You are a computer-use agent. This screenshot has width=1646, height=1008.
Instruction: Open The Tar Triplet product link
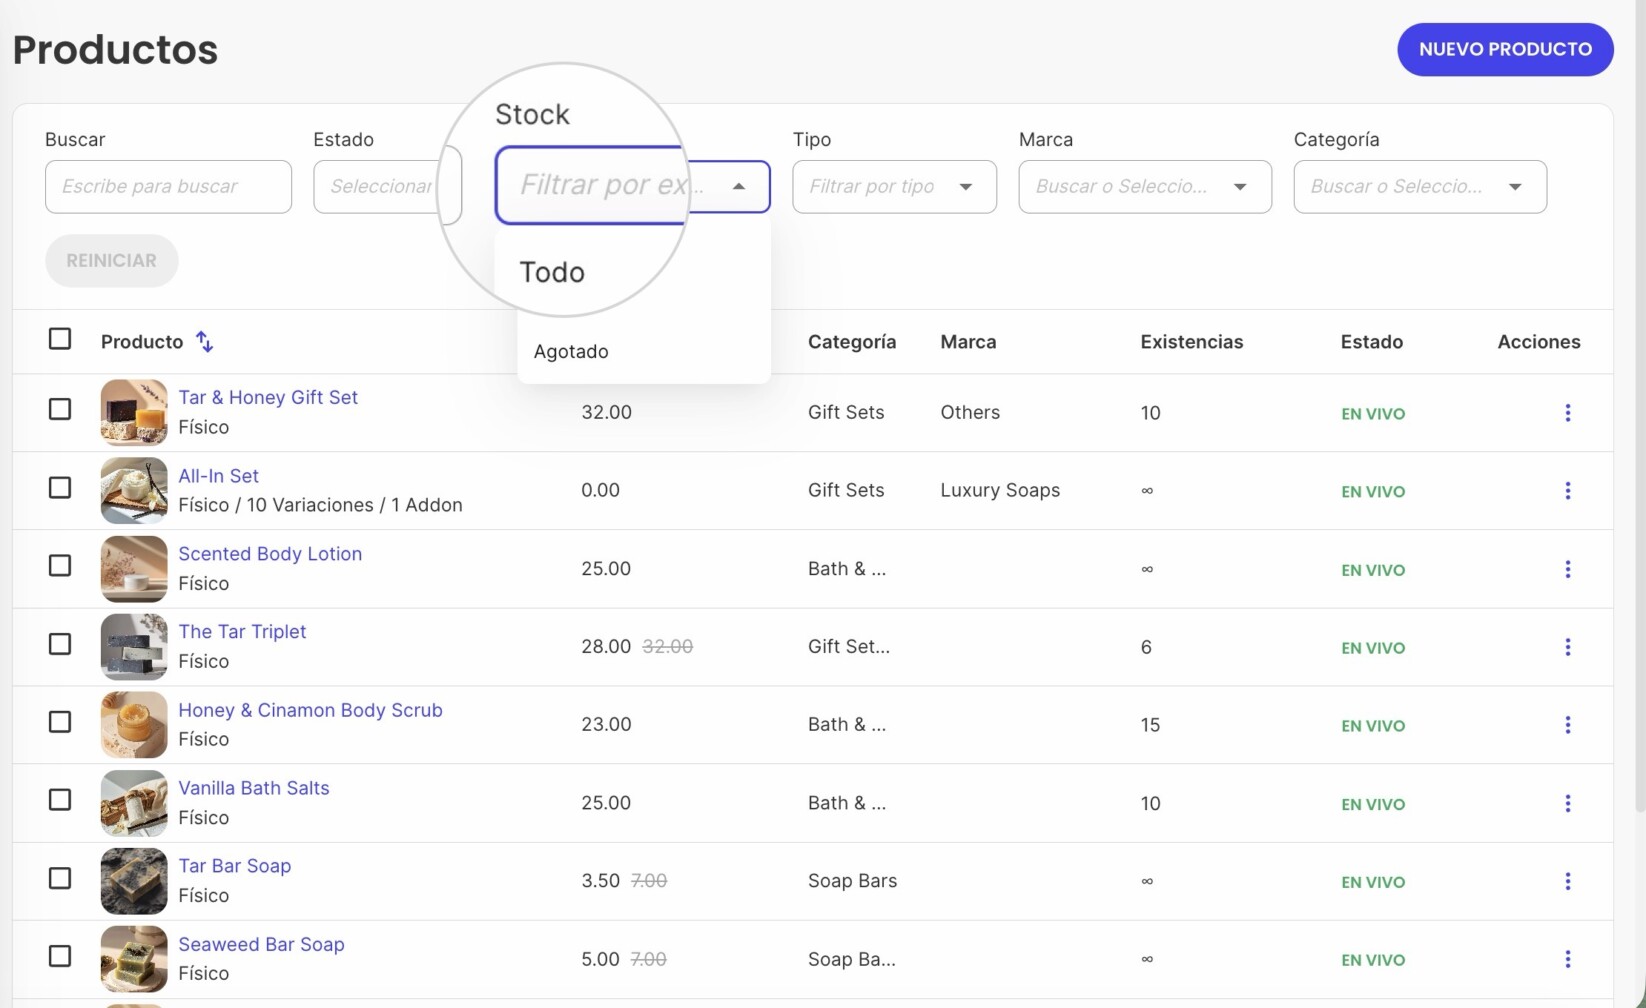pyautogui.click(x=242, y=632)
